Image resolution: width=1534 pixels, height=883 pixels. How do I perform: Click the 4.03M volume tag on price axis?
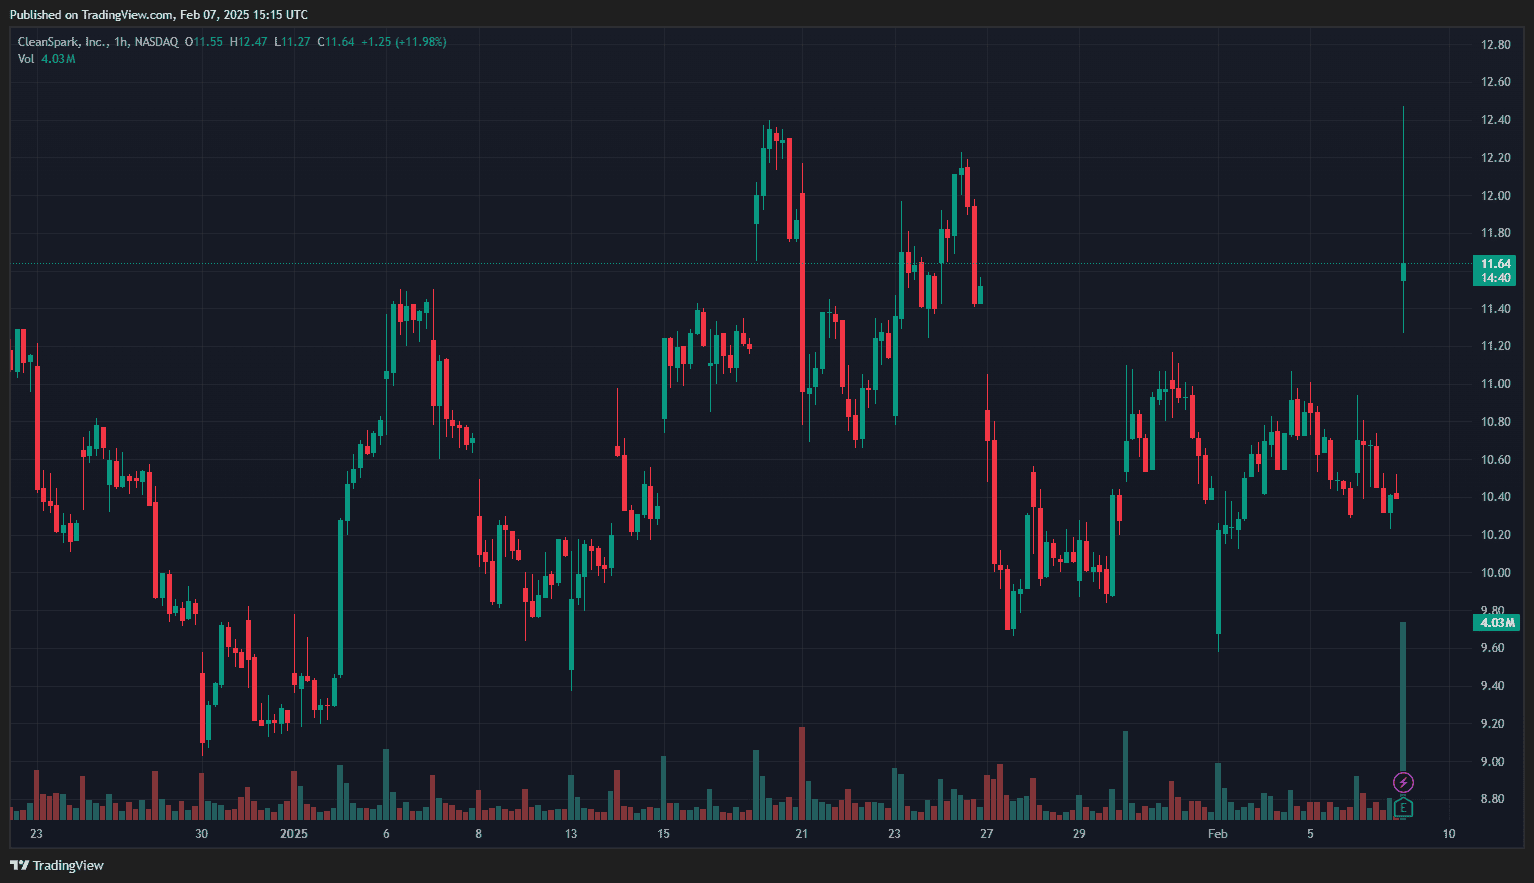point(1497,623)
